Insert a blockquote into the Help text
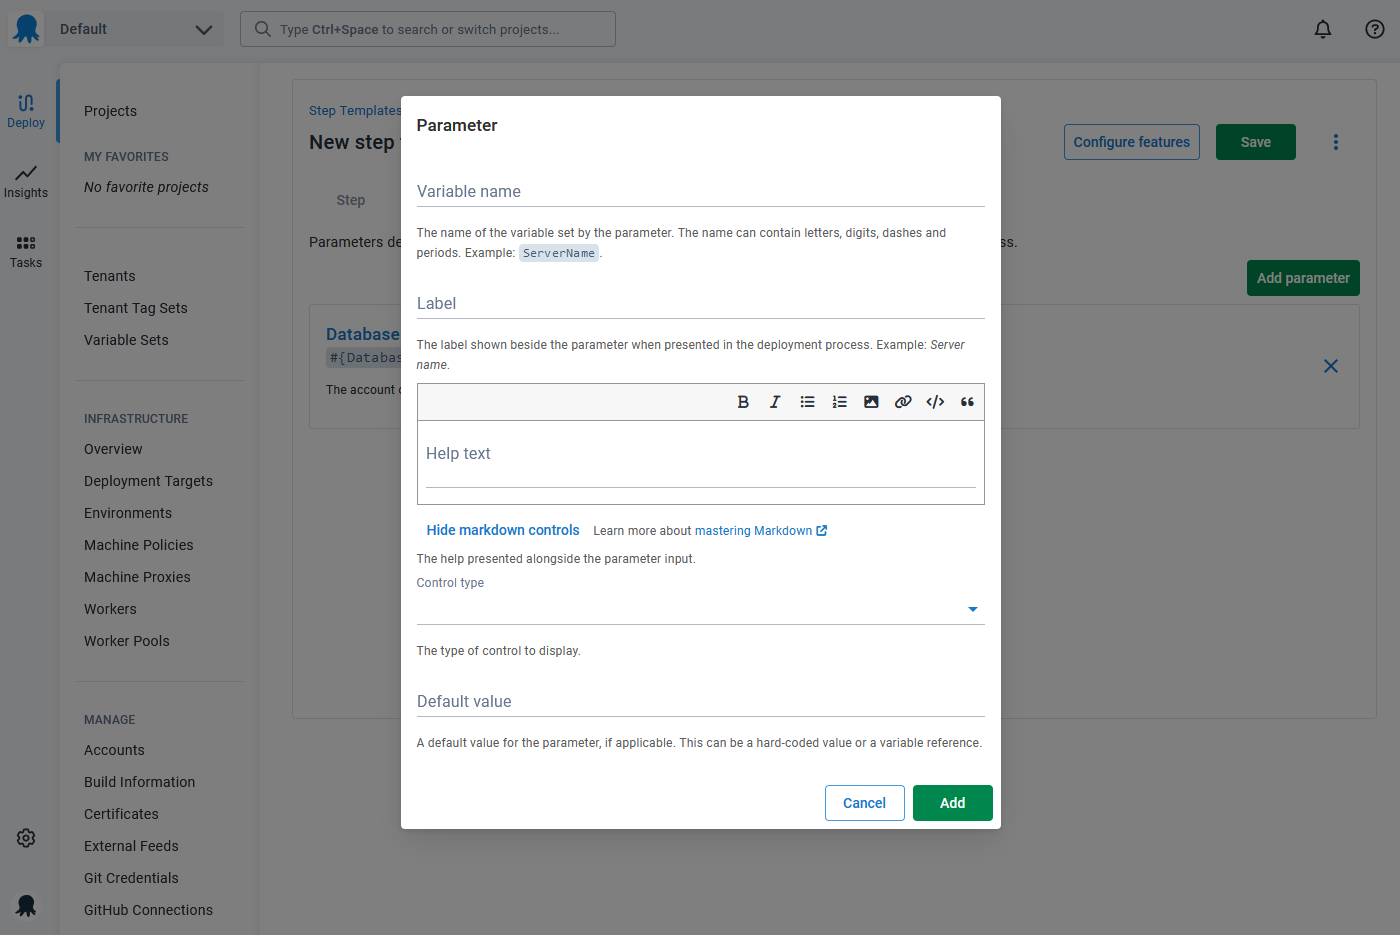This screenshot has width=1400, height=935. [967, 401]
